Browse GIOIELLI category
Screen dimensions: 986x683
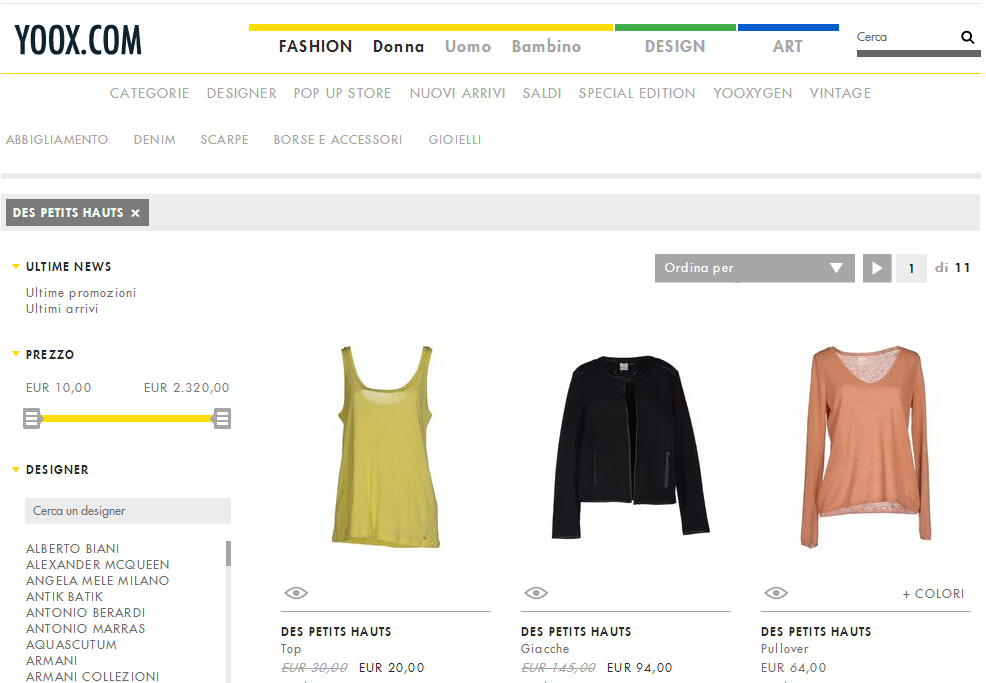coord(455,140)
